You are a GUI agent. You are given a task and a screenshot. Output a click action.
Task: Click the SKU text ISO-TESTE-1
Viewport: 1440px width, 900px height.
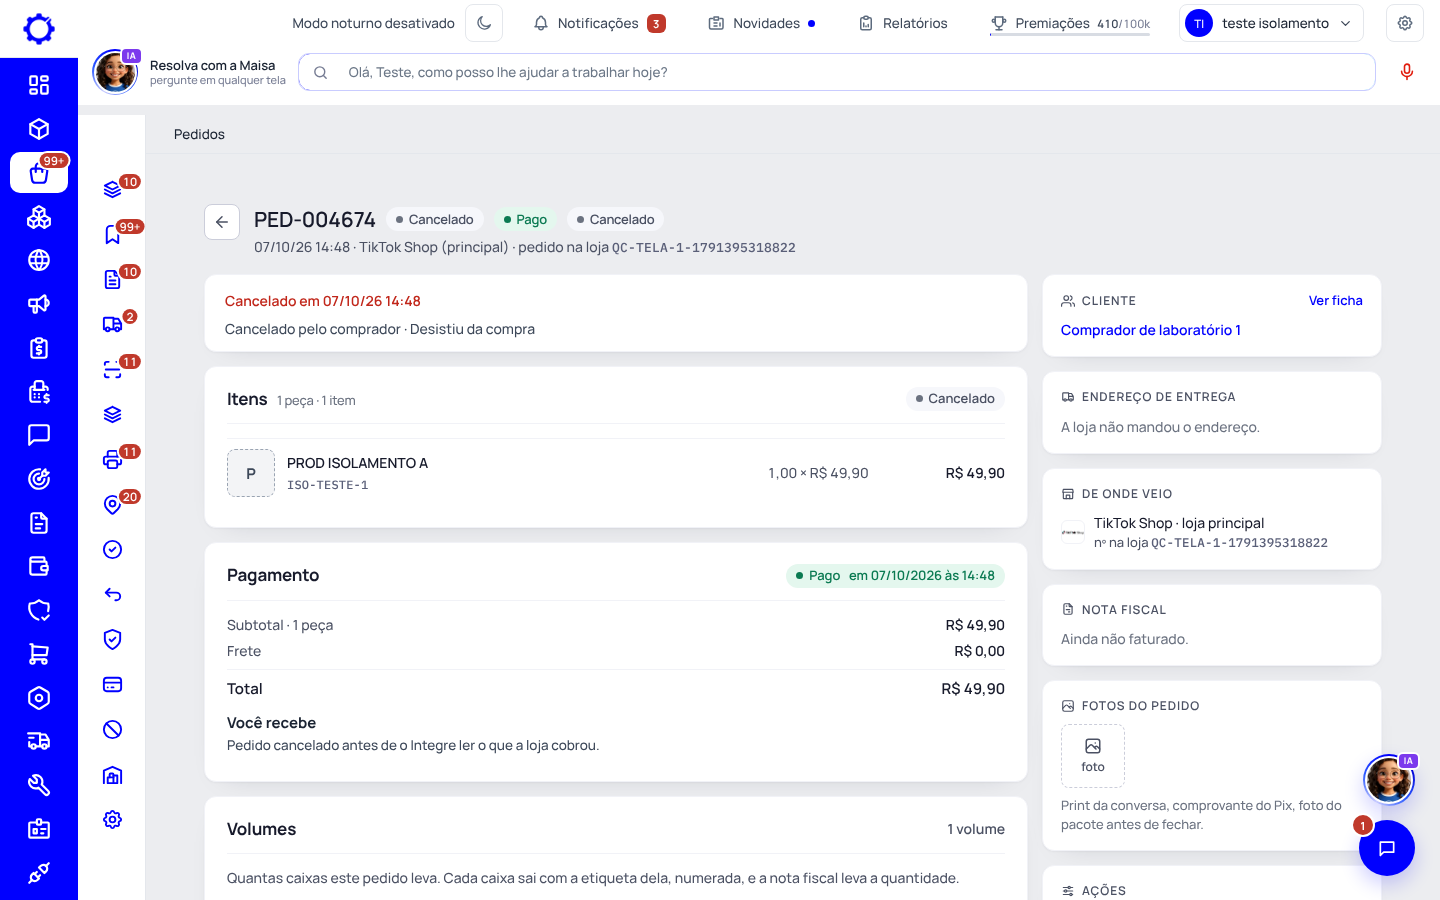tap(328, 485)
